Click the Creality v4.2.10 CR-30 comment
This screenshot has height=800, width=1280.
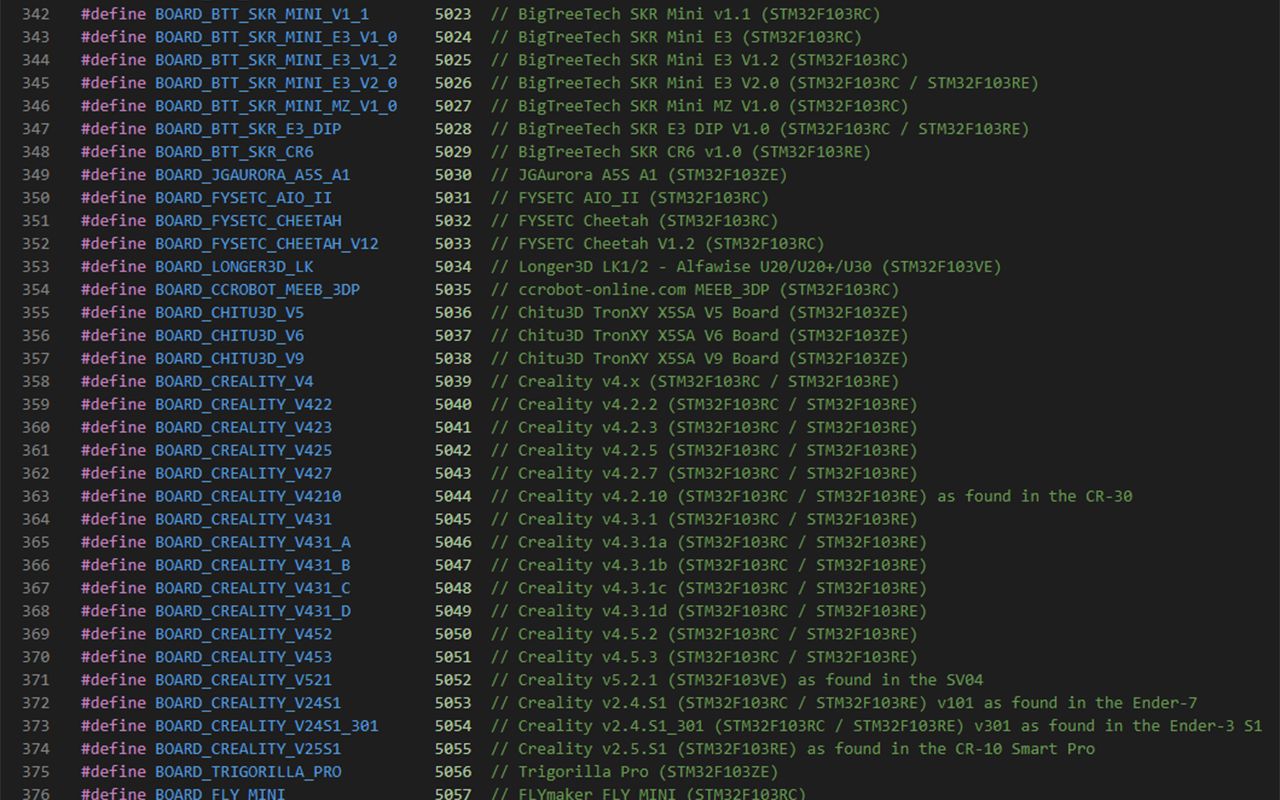click(x=811, y=497)
